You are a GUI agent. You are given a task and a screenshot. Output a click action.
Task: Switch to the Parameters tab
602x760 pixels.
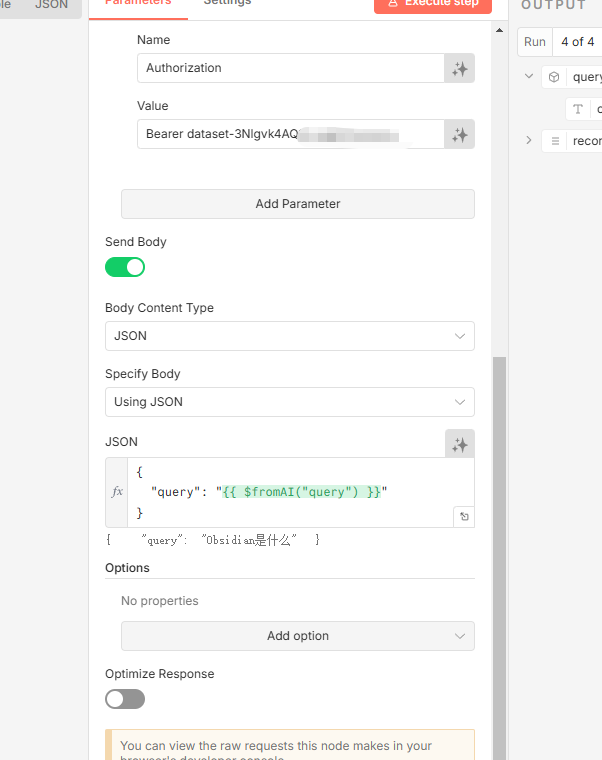click(x=138, y=3)
